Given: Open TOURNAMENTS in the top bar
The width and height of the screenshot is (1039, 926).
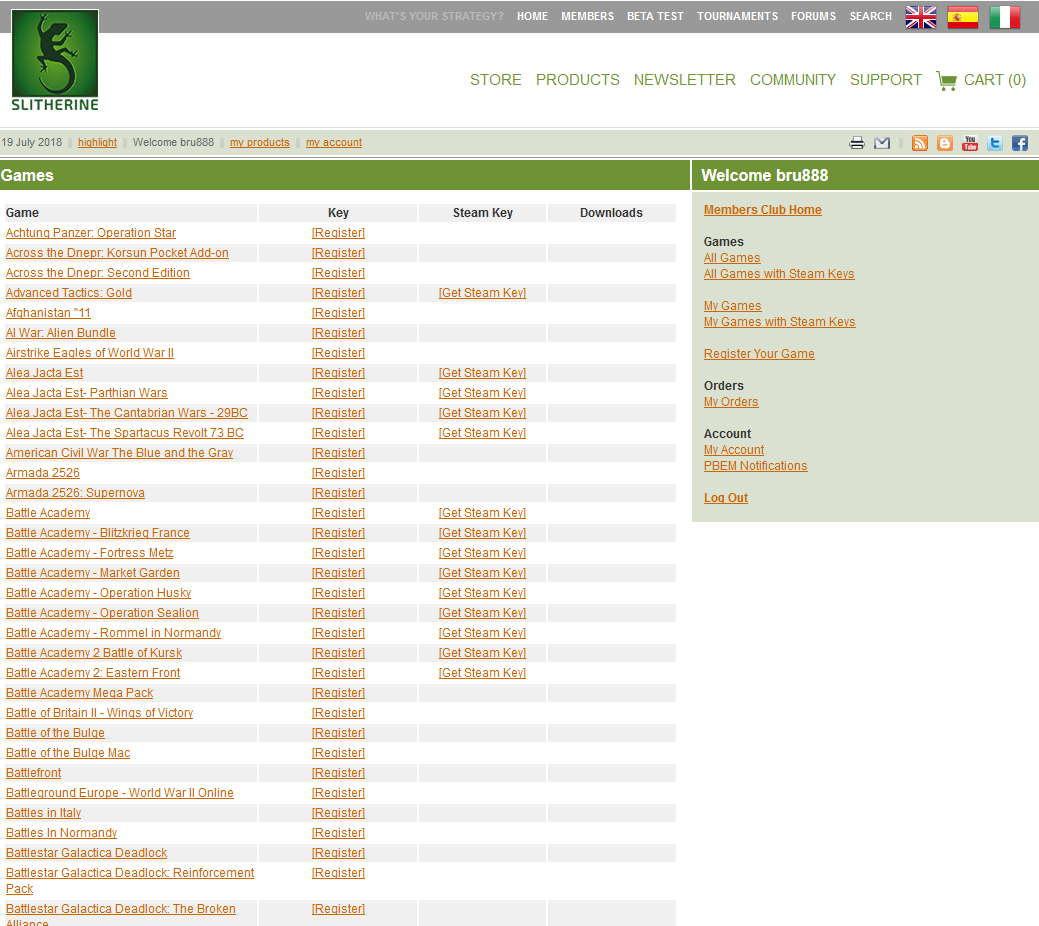Looking at the screenshot, I should tap(737, 16).
